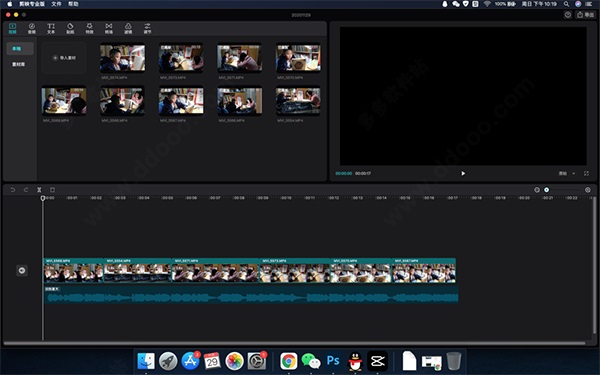Image resolution: width=600 pixels, height=375 pixels.
Task: Open the 音频 audio panel icon
Action: [x=32, y=28]
